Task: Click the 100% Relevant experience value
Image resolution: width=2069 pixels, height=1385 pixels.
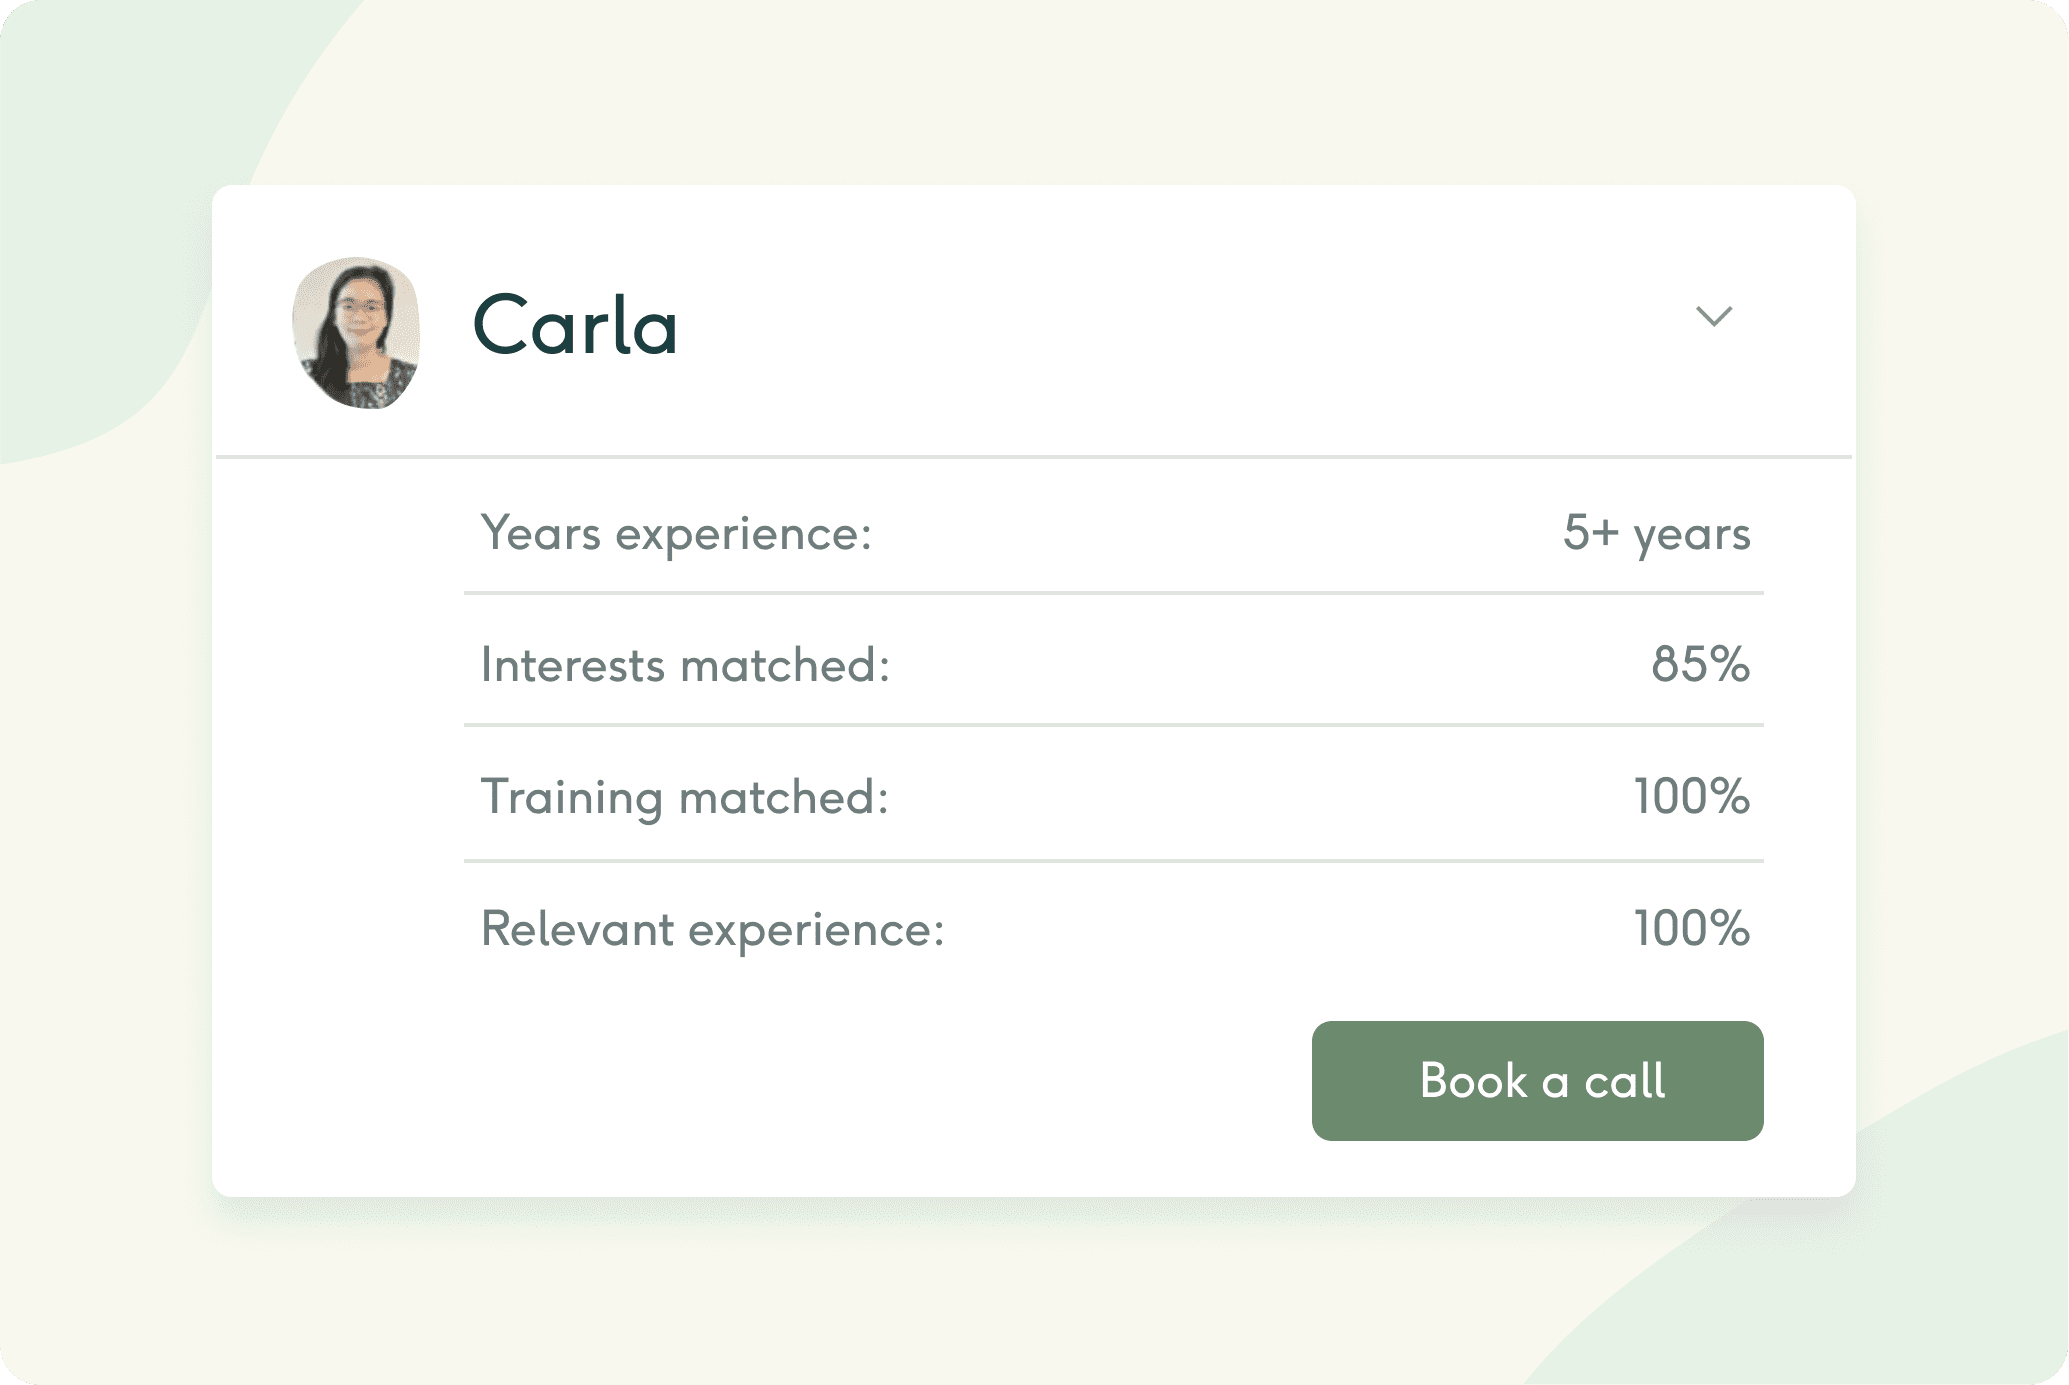Action: 1691,929
